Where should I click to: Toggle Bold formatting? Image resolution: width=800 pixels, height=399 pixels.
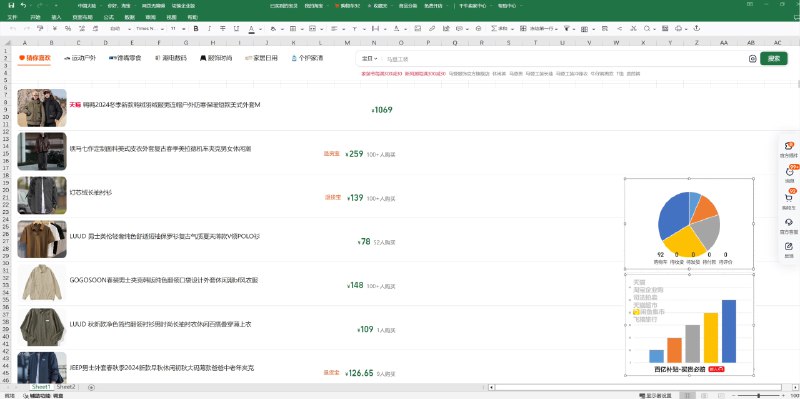196,29
